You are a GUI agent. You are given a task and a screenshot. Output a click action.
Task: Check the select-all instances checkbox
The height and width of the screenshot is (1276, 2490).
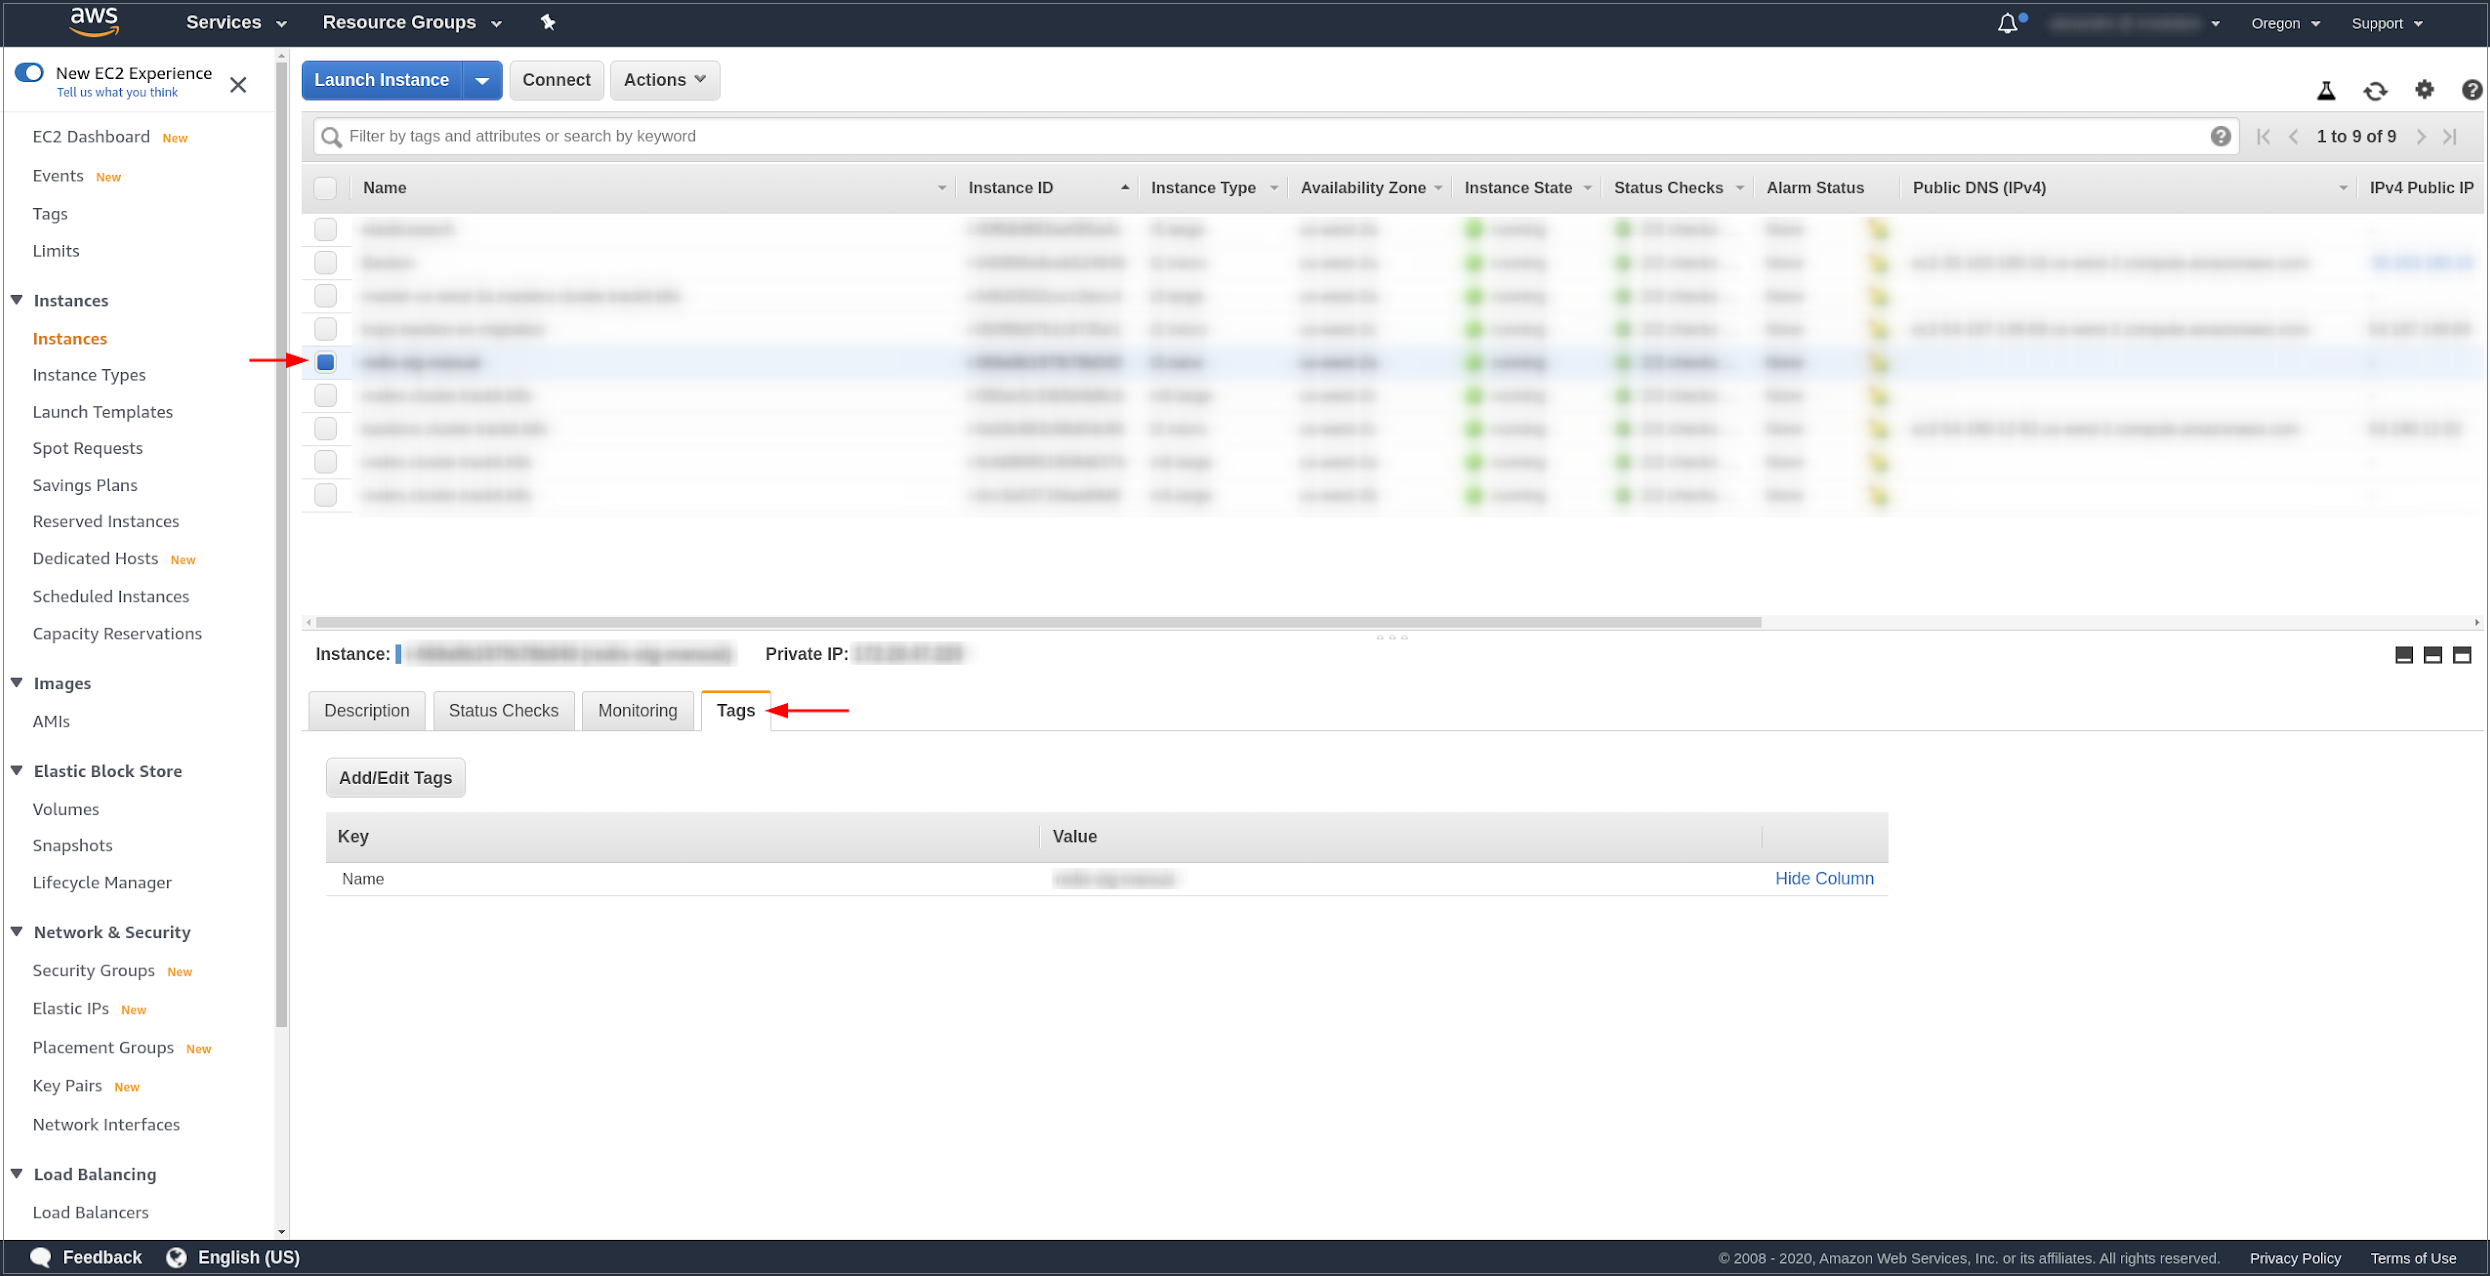coord(325,188)
